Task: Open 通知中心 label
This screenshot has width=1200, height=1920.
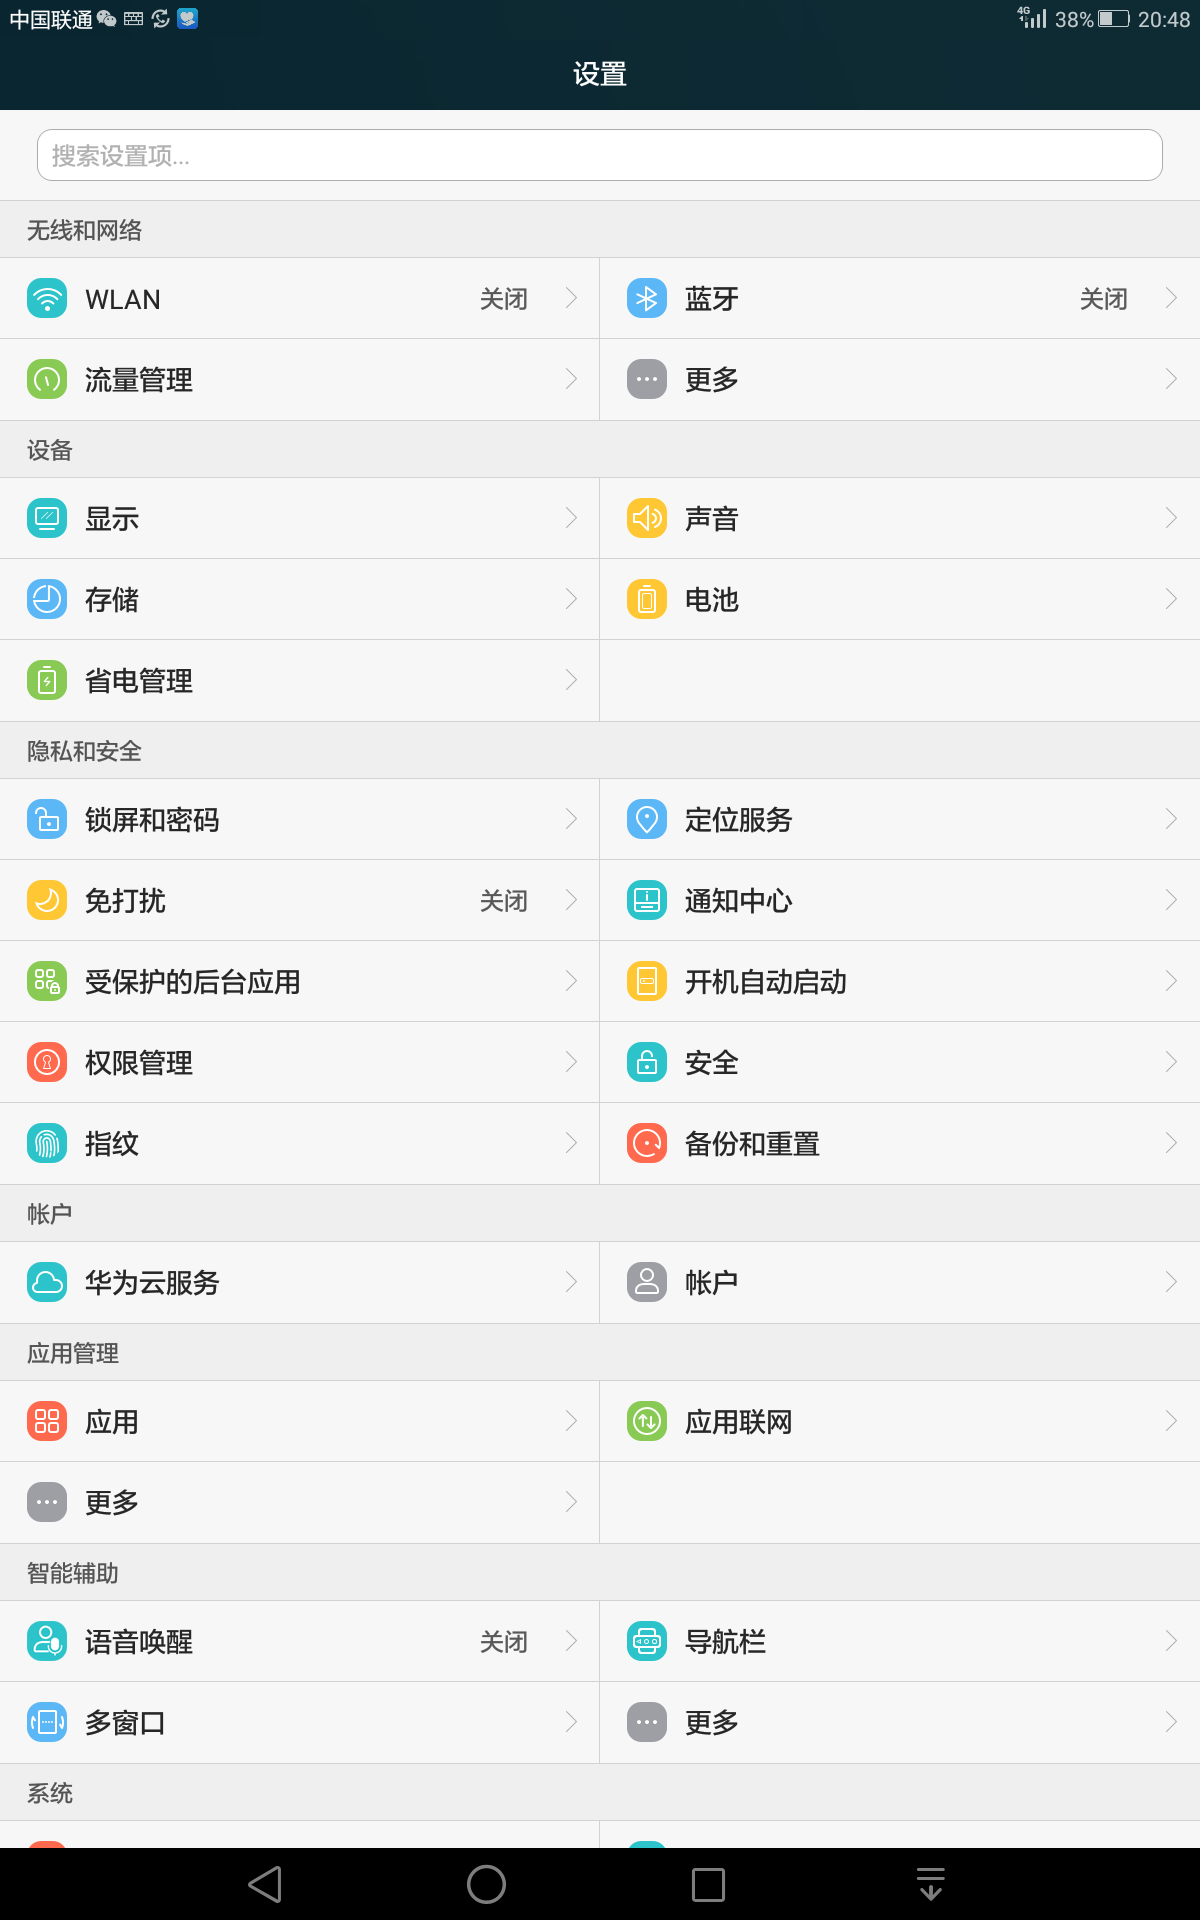Action: pos(739,901)
